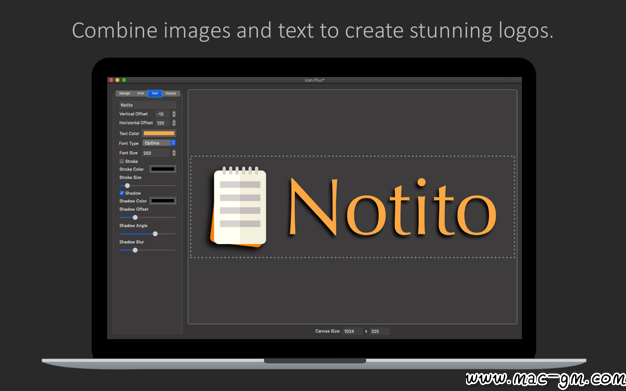Click the Canvas Size width field
This screenshot has height=391, width=626.
coord(353,331)
